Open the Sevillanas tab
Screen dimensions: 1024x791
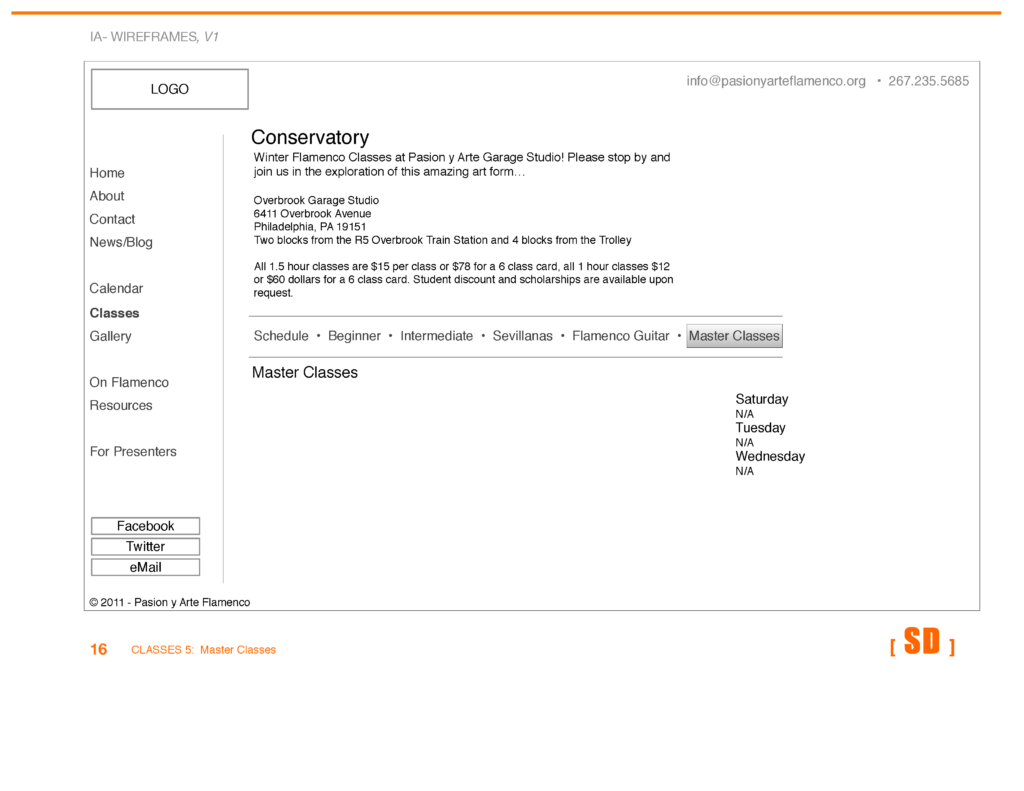522,336
